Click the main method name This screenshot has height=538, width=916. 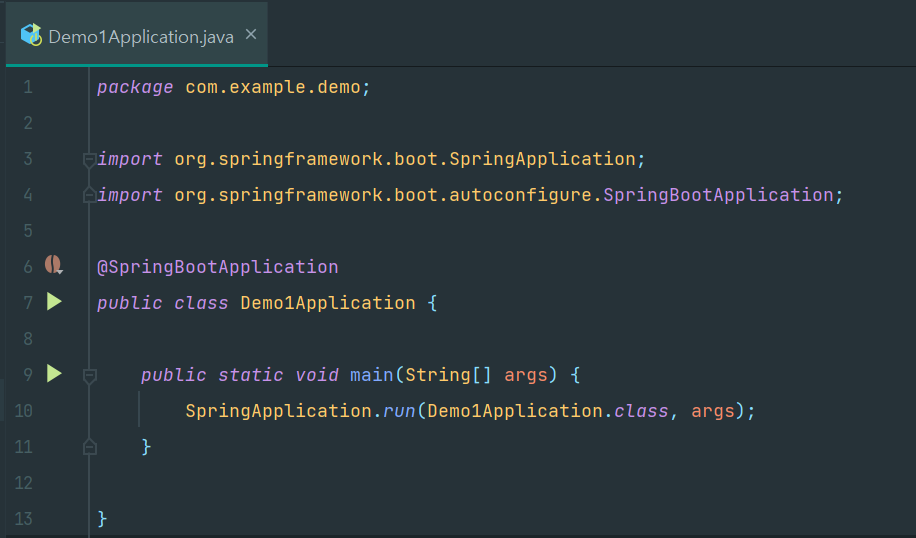(x=372, y=374)
